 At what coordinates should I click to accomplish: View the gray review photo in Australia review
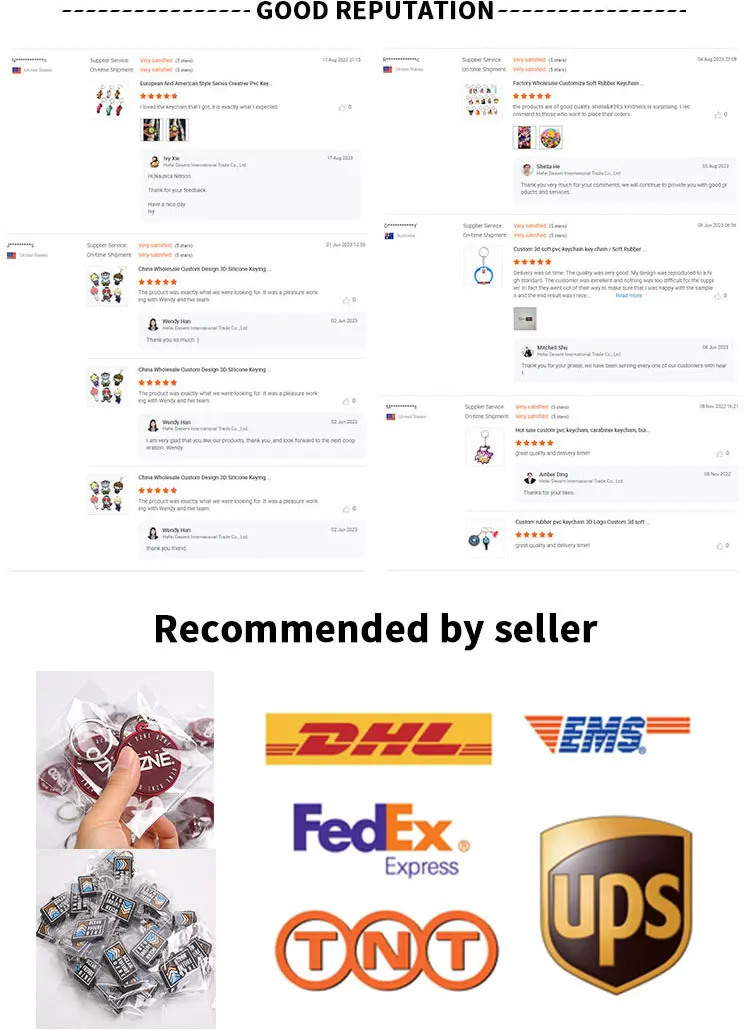[x=525, y=319]
